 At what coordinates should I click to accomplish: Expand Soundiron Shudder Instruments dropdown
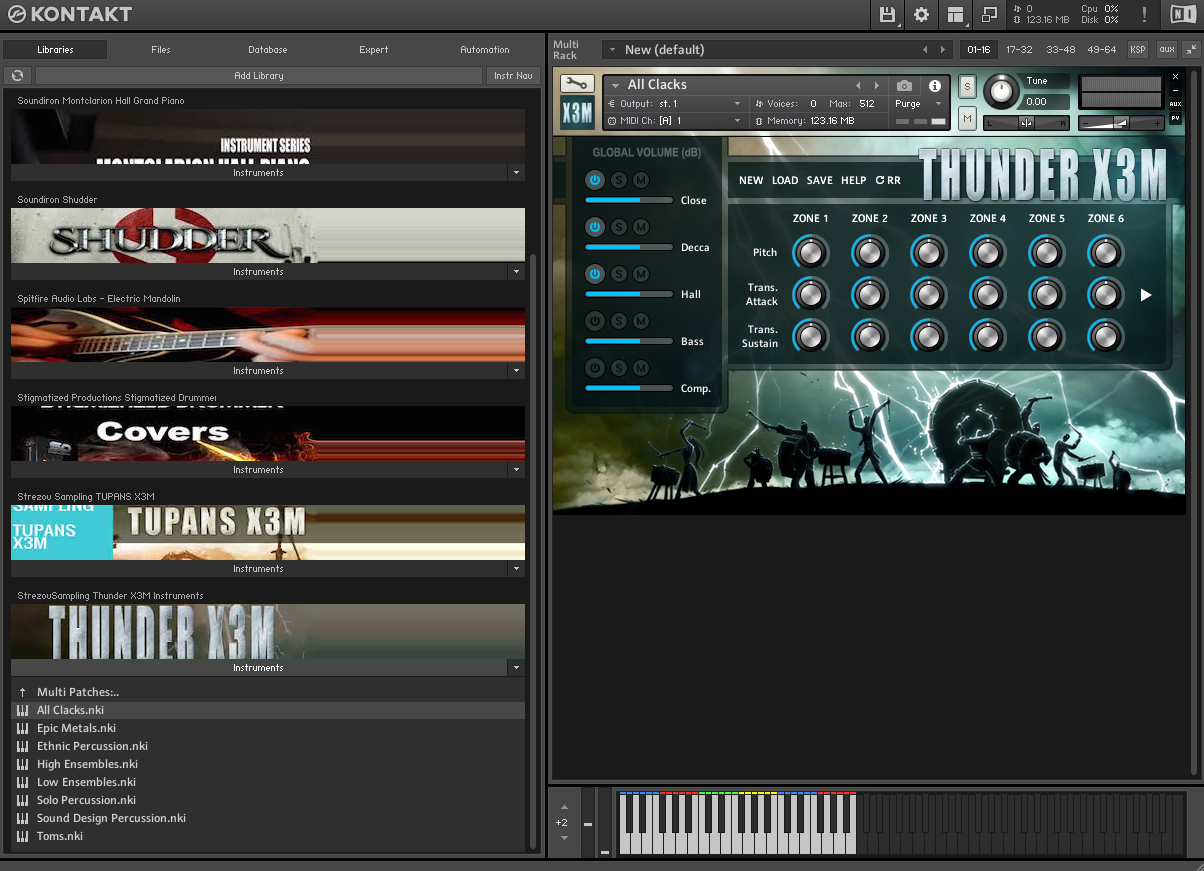pyautogui.click(x=516, y=272)
